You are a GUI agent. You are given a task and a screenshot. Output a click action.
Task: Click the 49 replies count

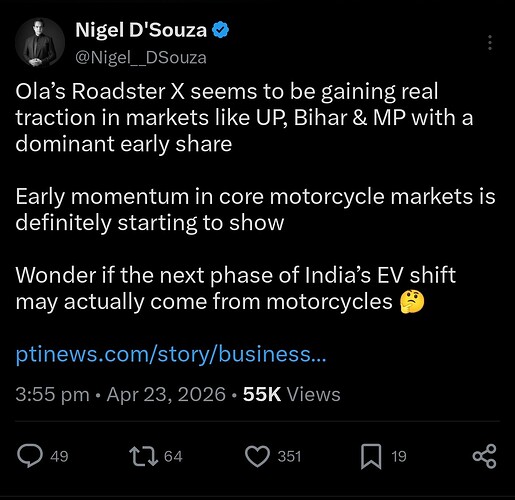pyautogui.click(x=59, y=456)
